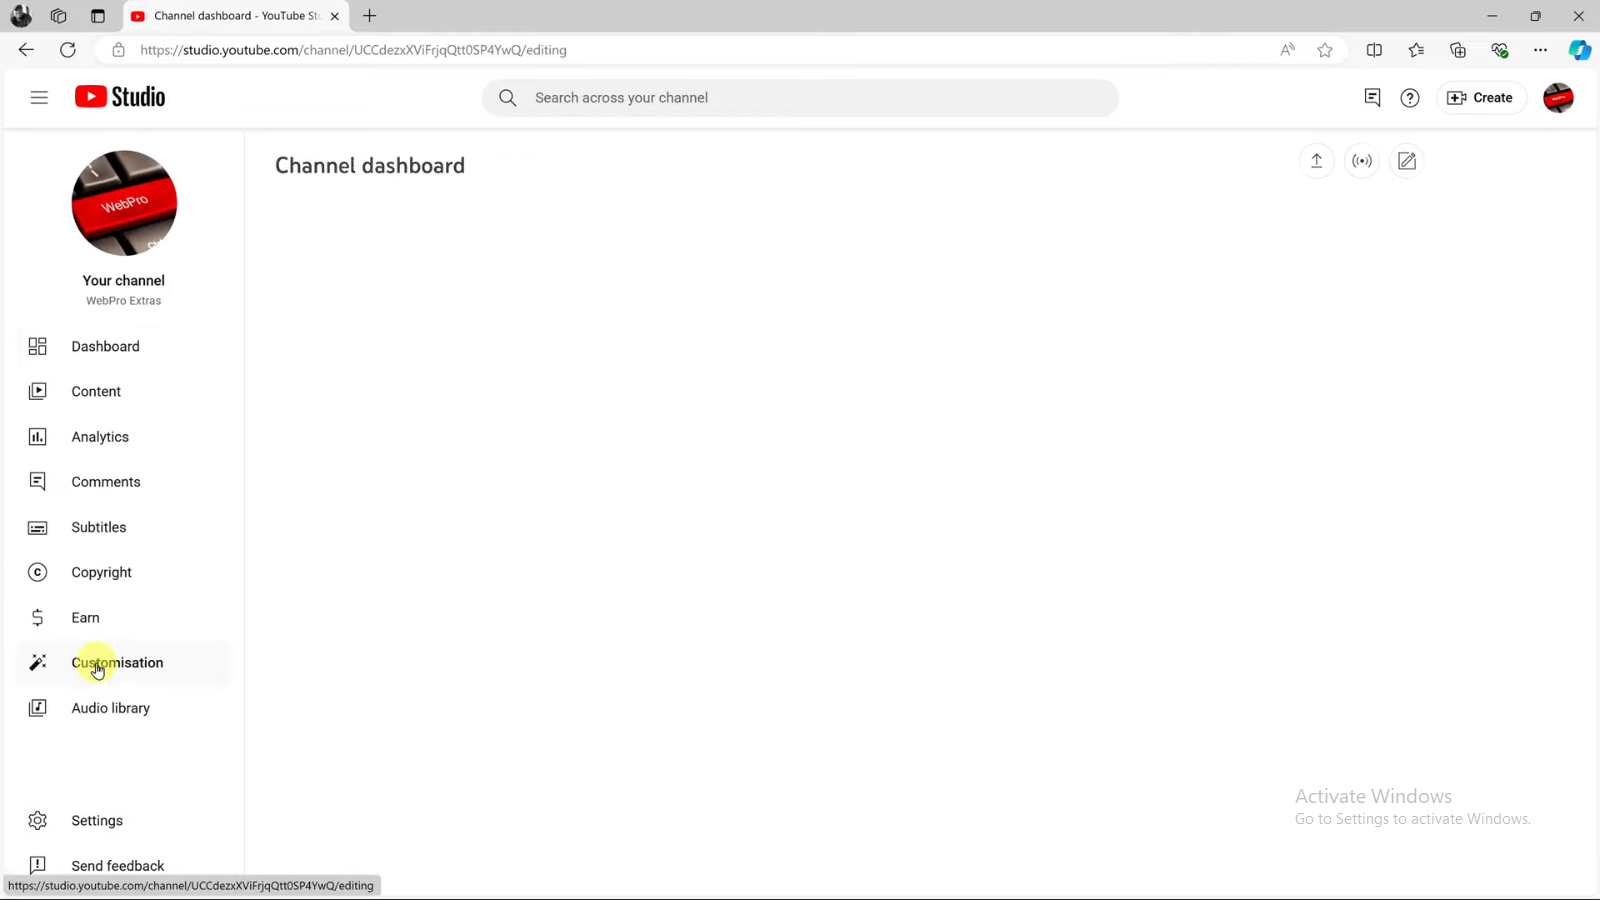
Task: Click the WebPro Extras channel name
Action: [x=124, y=301]
